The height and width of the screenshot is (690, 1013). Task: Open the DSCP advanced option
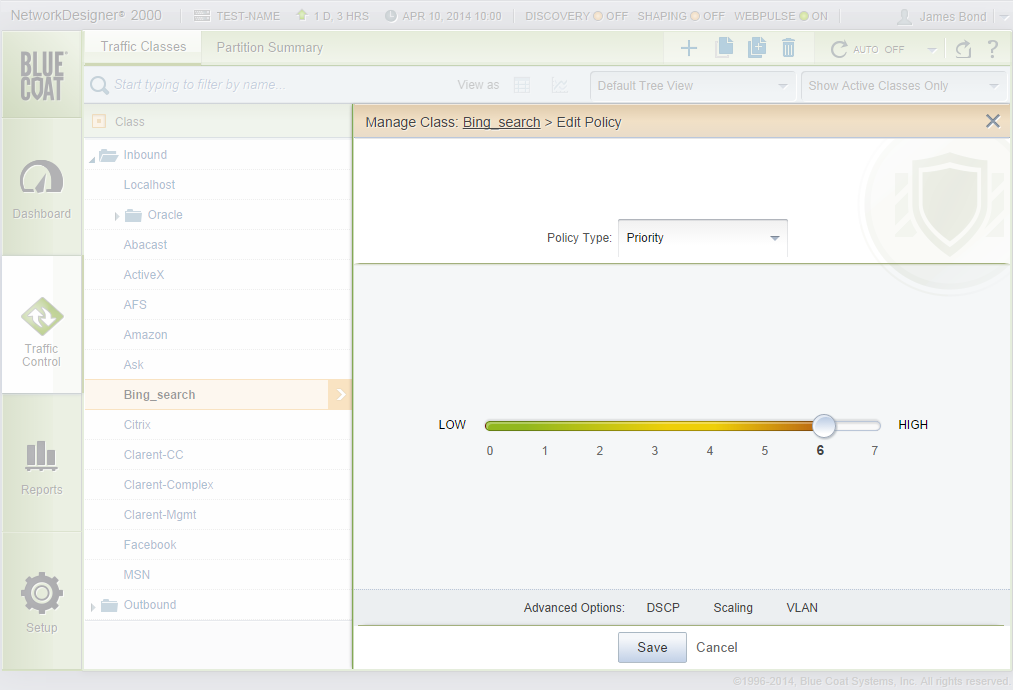(x=663, y=608)
